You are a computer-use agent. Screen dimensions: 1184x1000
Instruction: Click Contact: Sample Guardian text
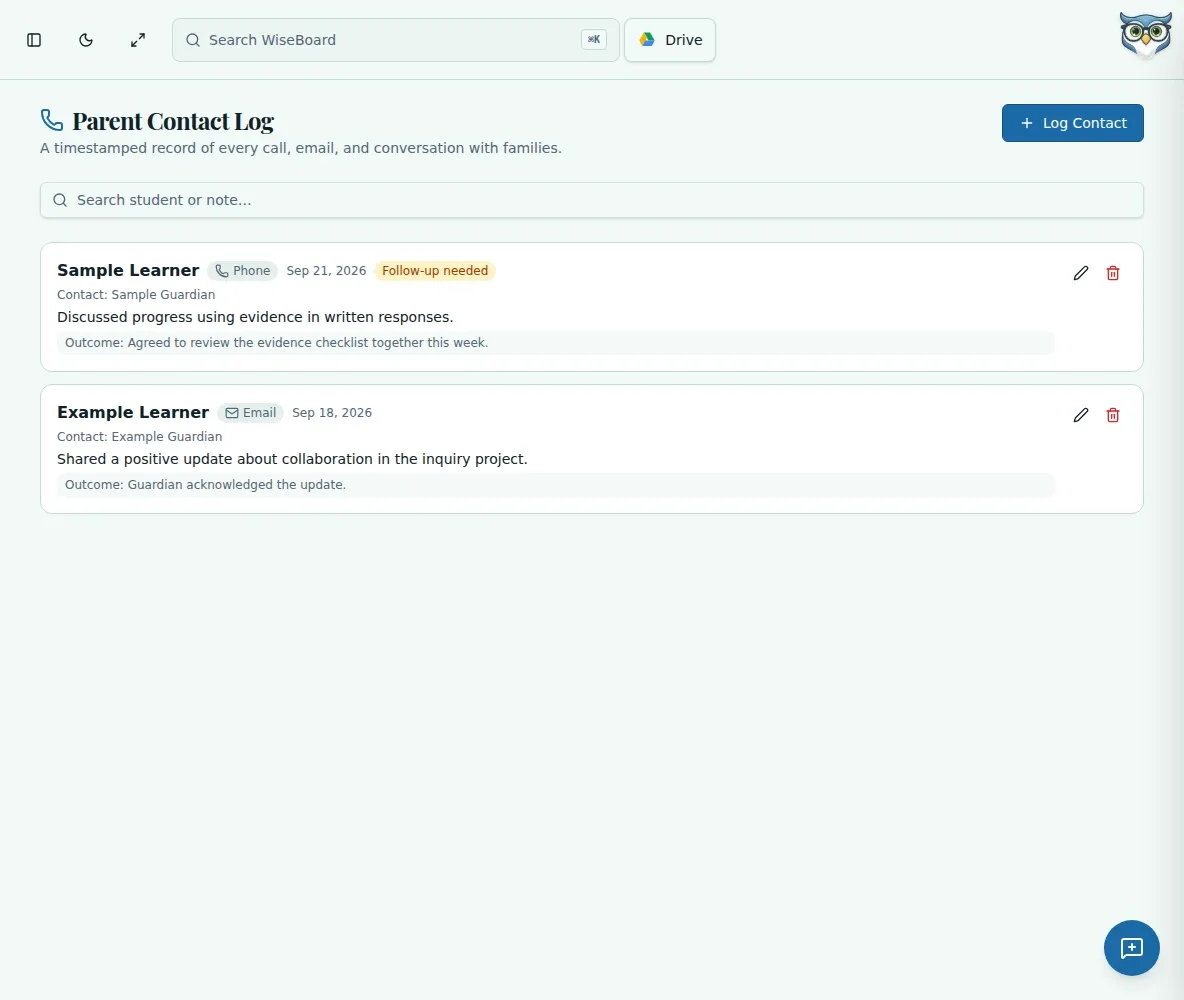click(136, 295)
